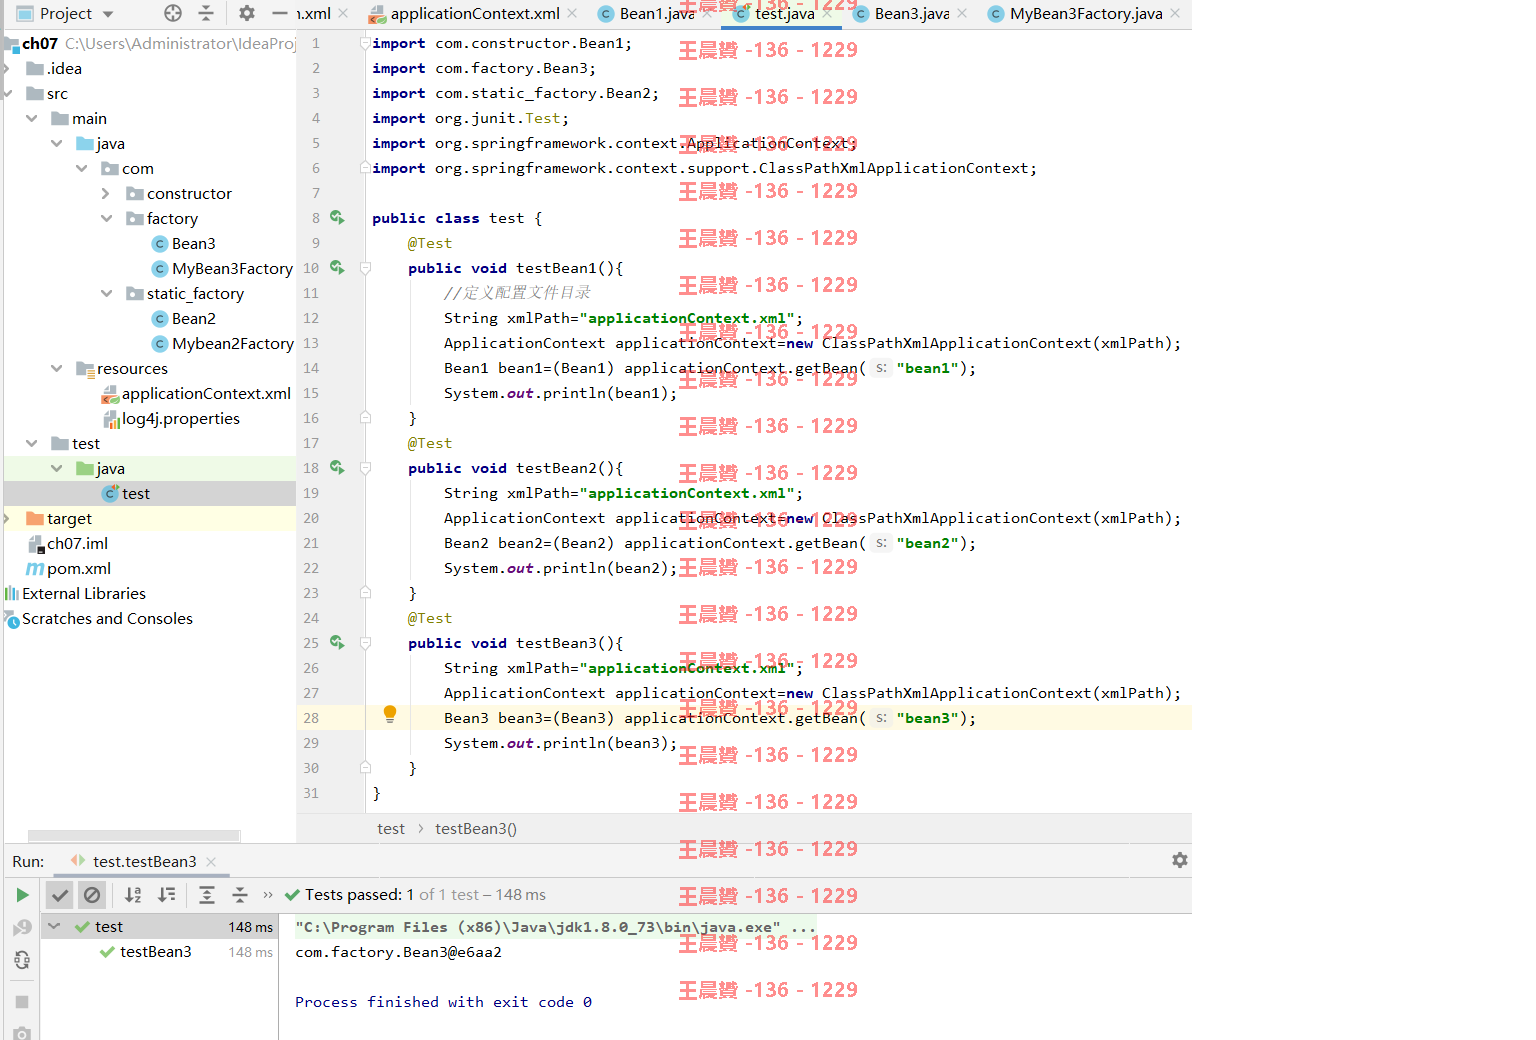Viewport: 1536px width, 1040px height.
Task: Collapse the test folder in tree
Action: 32,443
